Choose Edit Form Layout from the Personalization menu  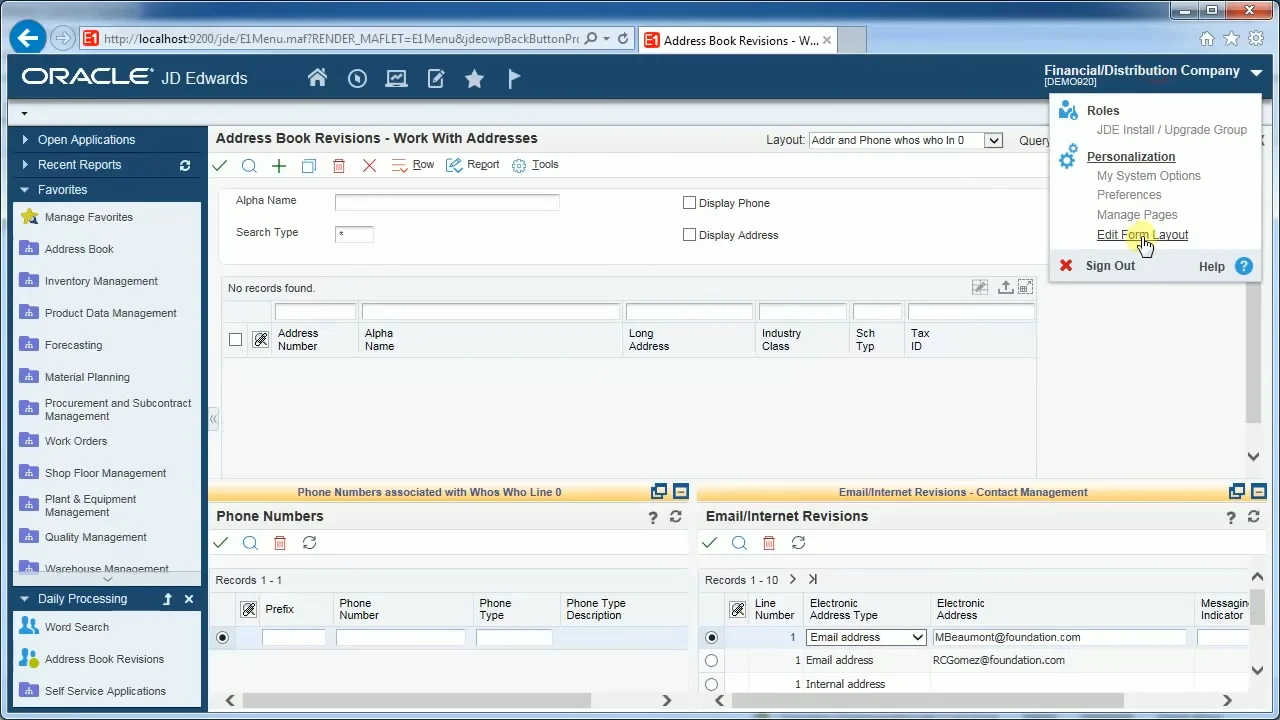[1142, 234]
